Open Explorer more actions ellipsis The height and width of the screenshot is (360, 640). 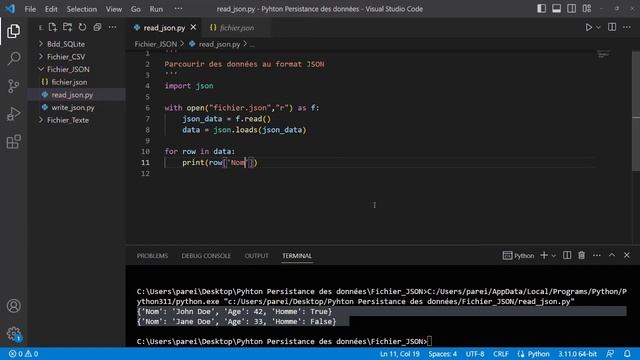pos(112,27)
